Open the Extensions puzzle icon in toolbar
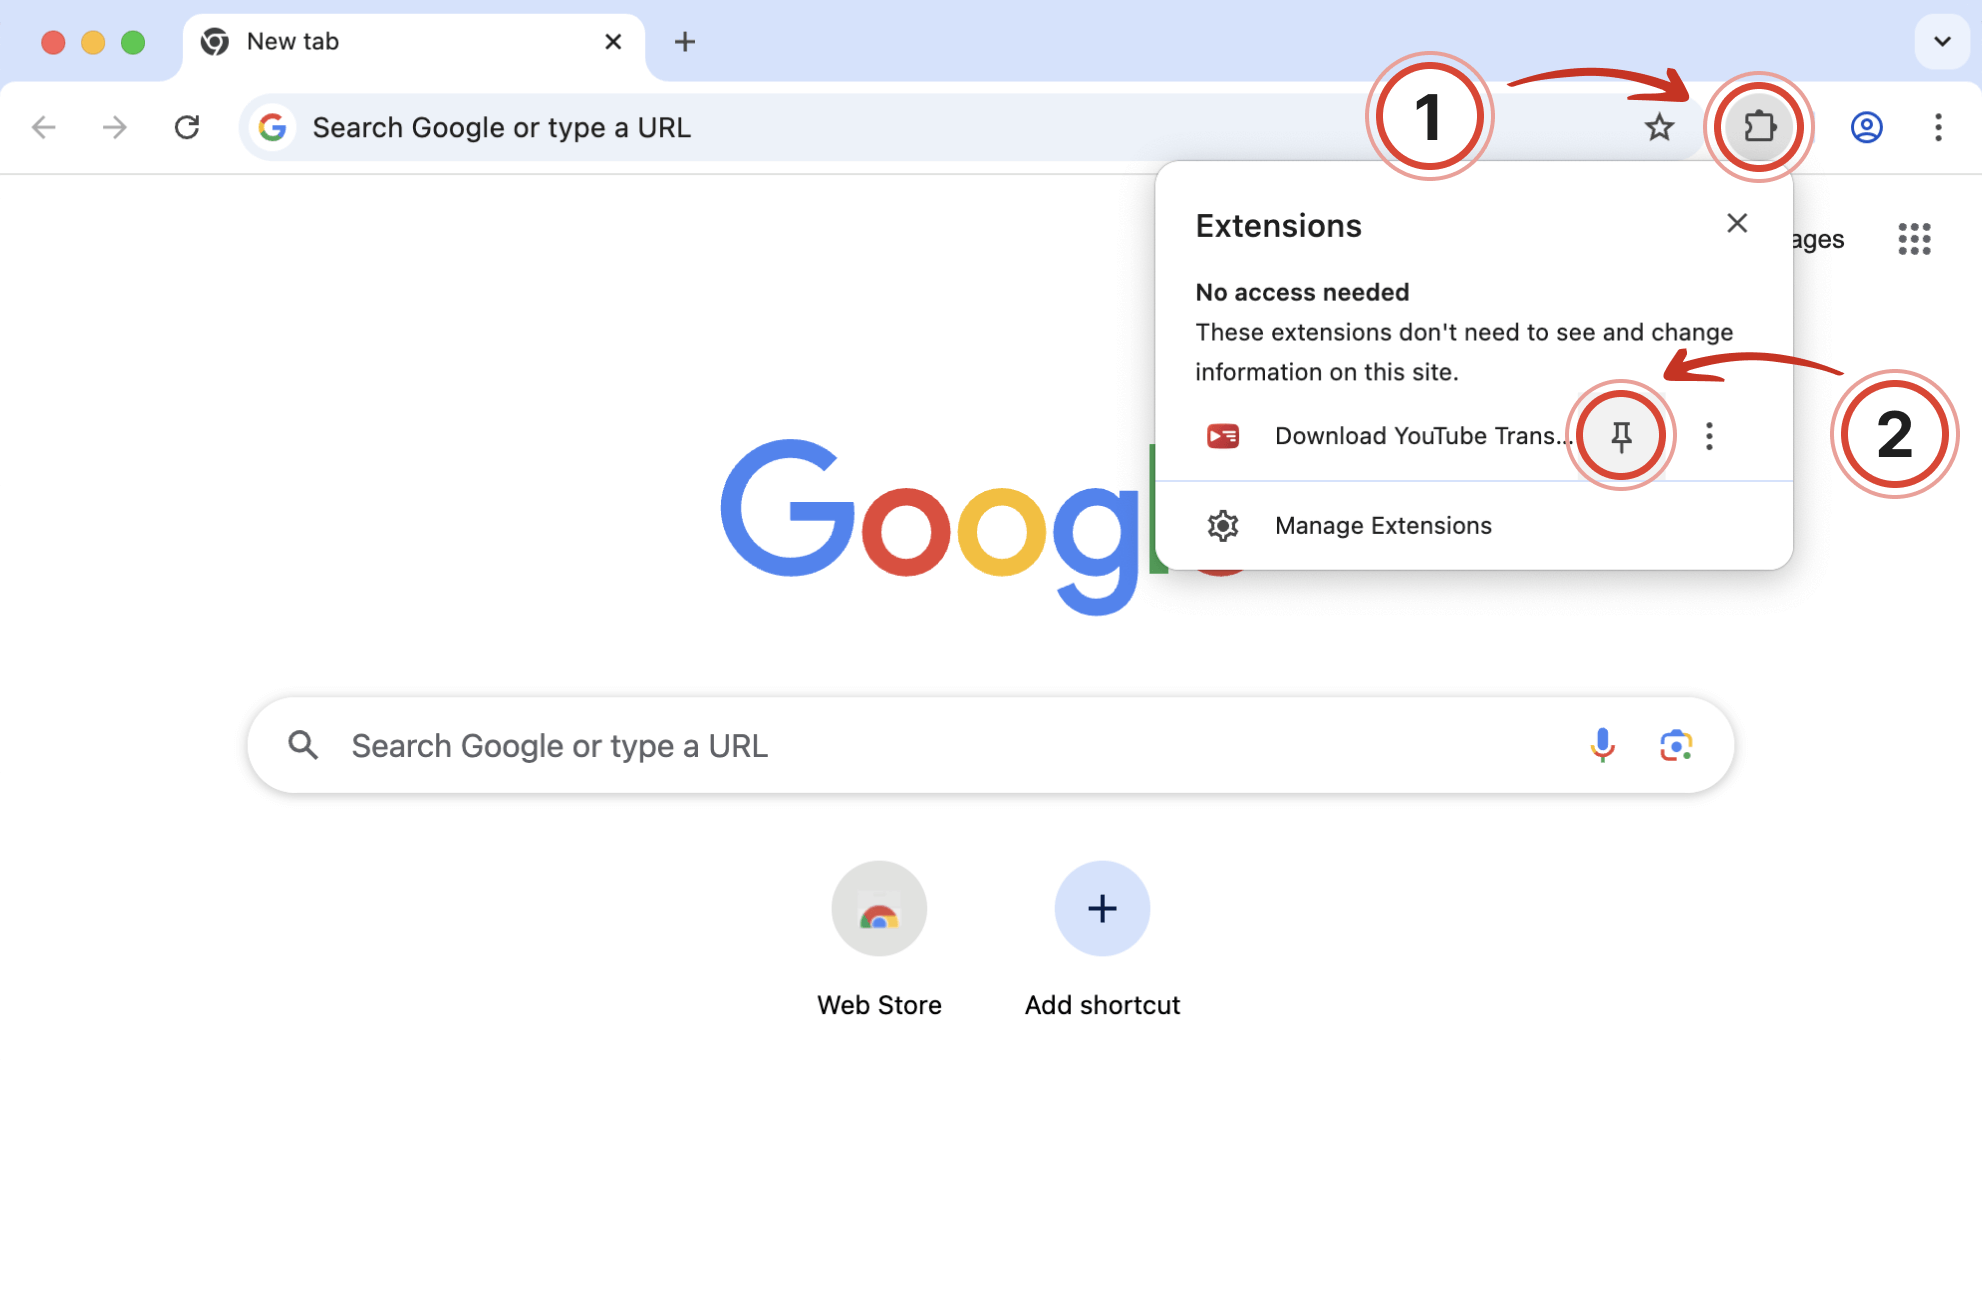The height and width of the screenshot is (1300, 1982). pyautogui.click(x=1759, y=127)
